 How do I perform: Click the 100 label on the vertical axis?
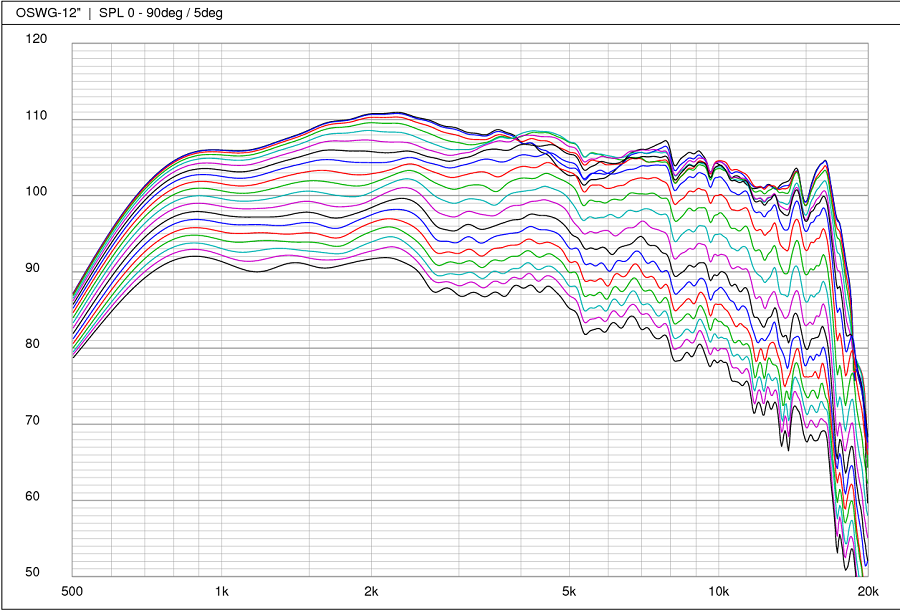[36, 192]
